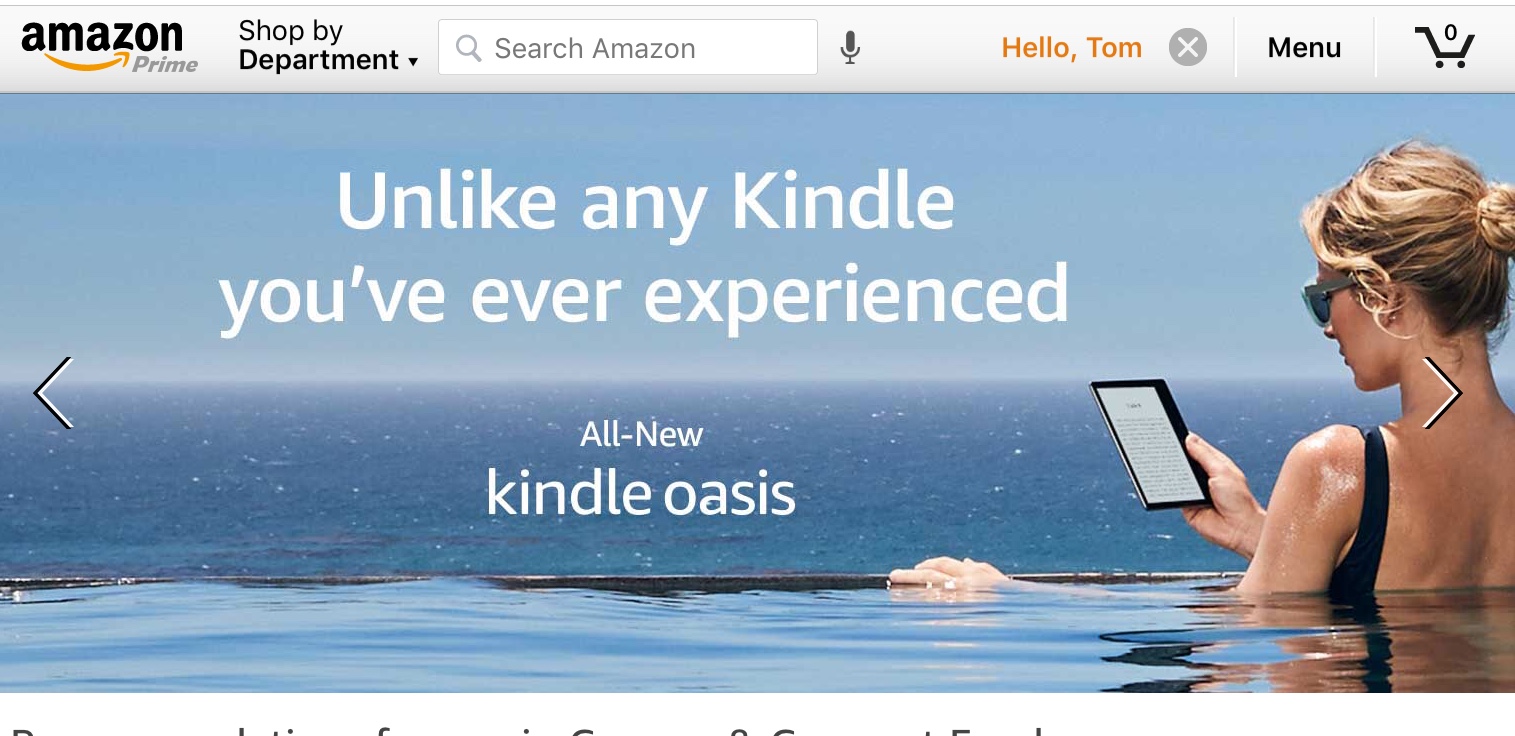Viewport: 1515px width, 736px height.
Task: Go to previous banner with left arrow
Action: (x=54, y=393)
